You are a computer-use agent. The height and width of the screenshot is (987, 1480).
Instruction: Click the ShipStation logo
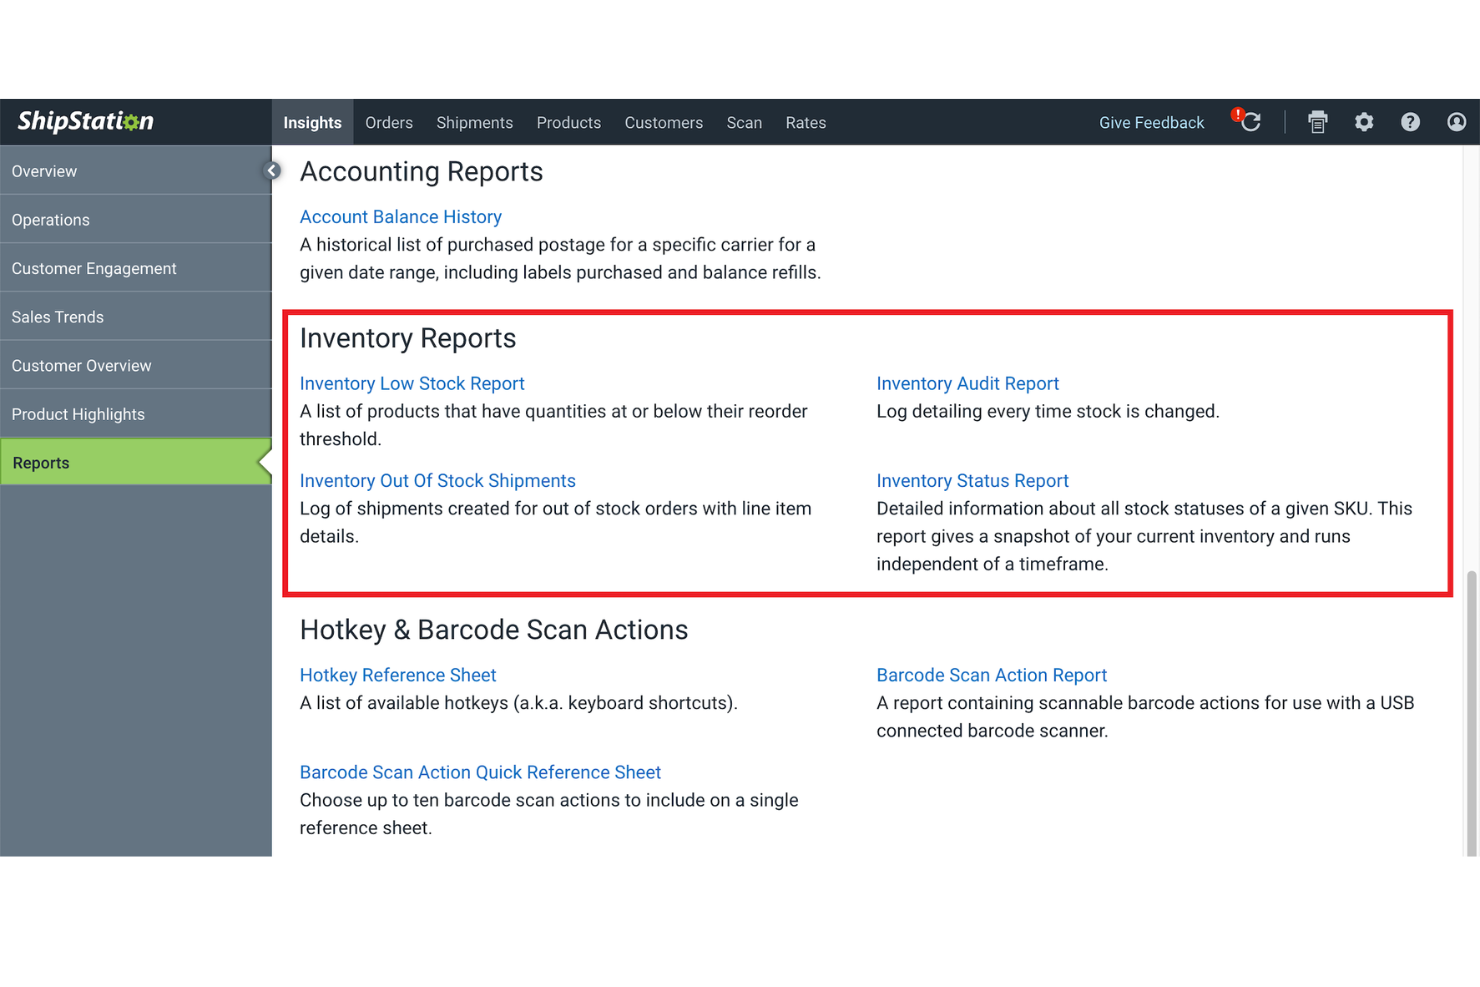85,121
